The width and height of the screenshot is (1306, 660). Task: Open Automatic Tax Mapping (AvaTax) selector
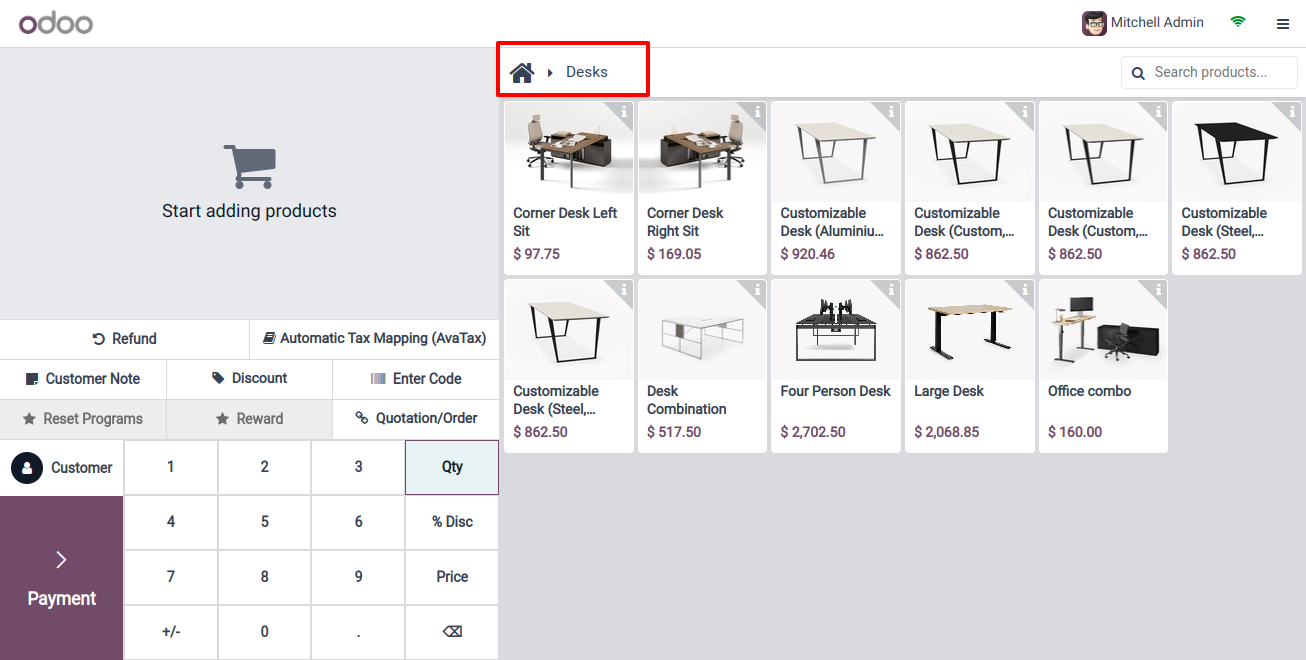[374, 339]
